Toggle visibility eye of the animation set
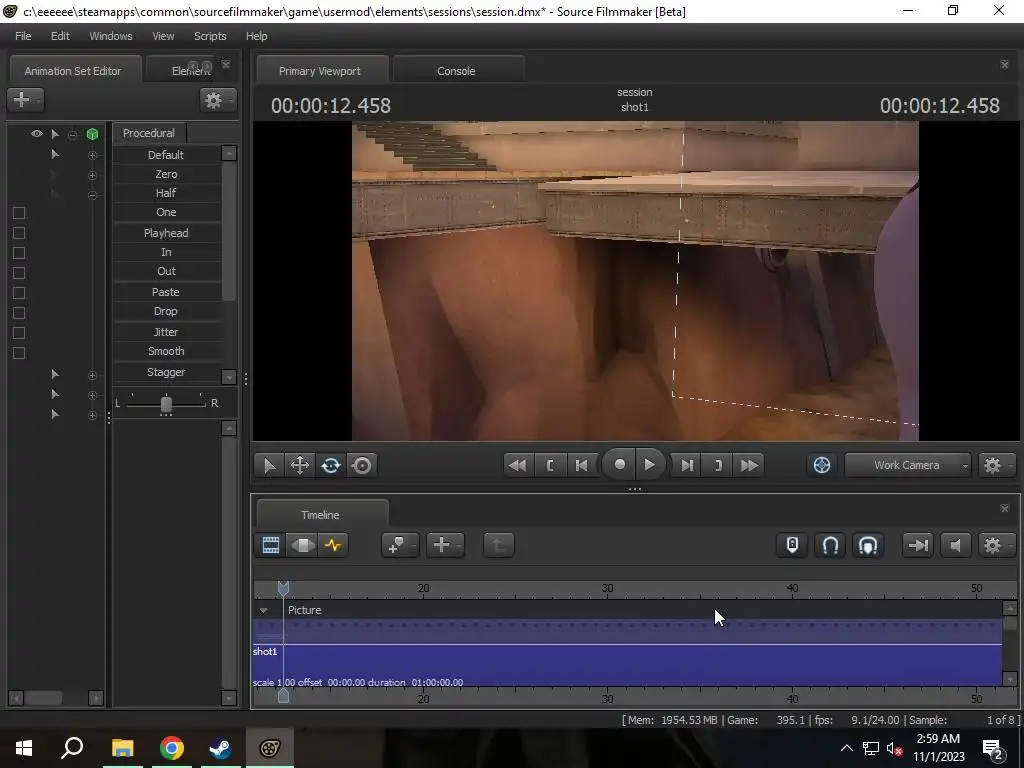The image size is (1024, 768). pyautogui.click(x=37, y=133)
